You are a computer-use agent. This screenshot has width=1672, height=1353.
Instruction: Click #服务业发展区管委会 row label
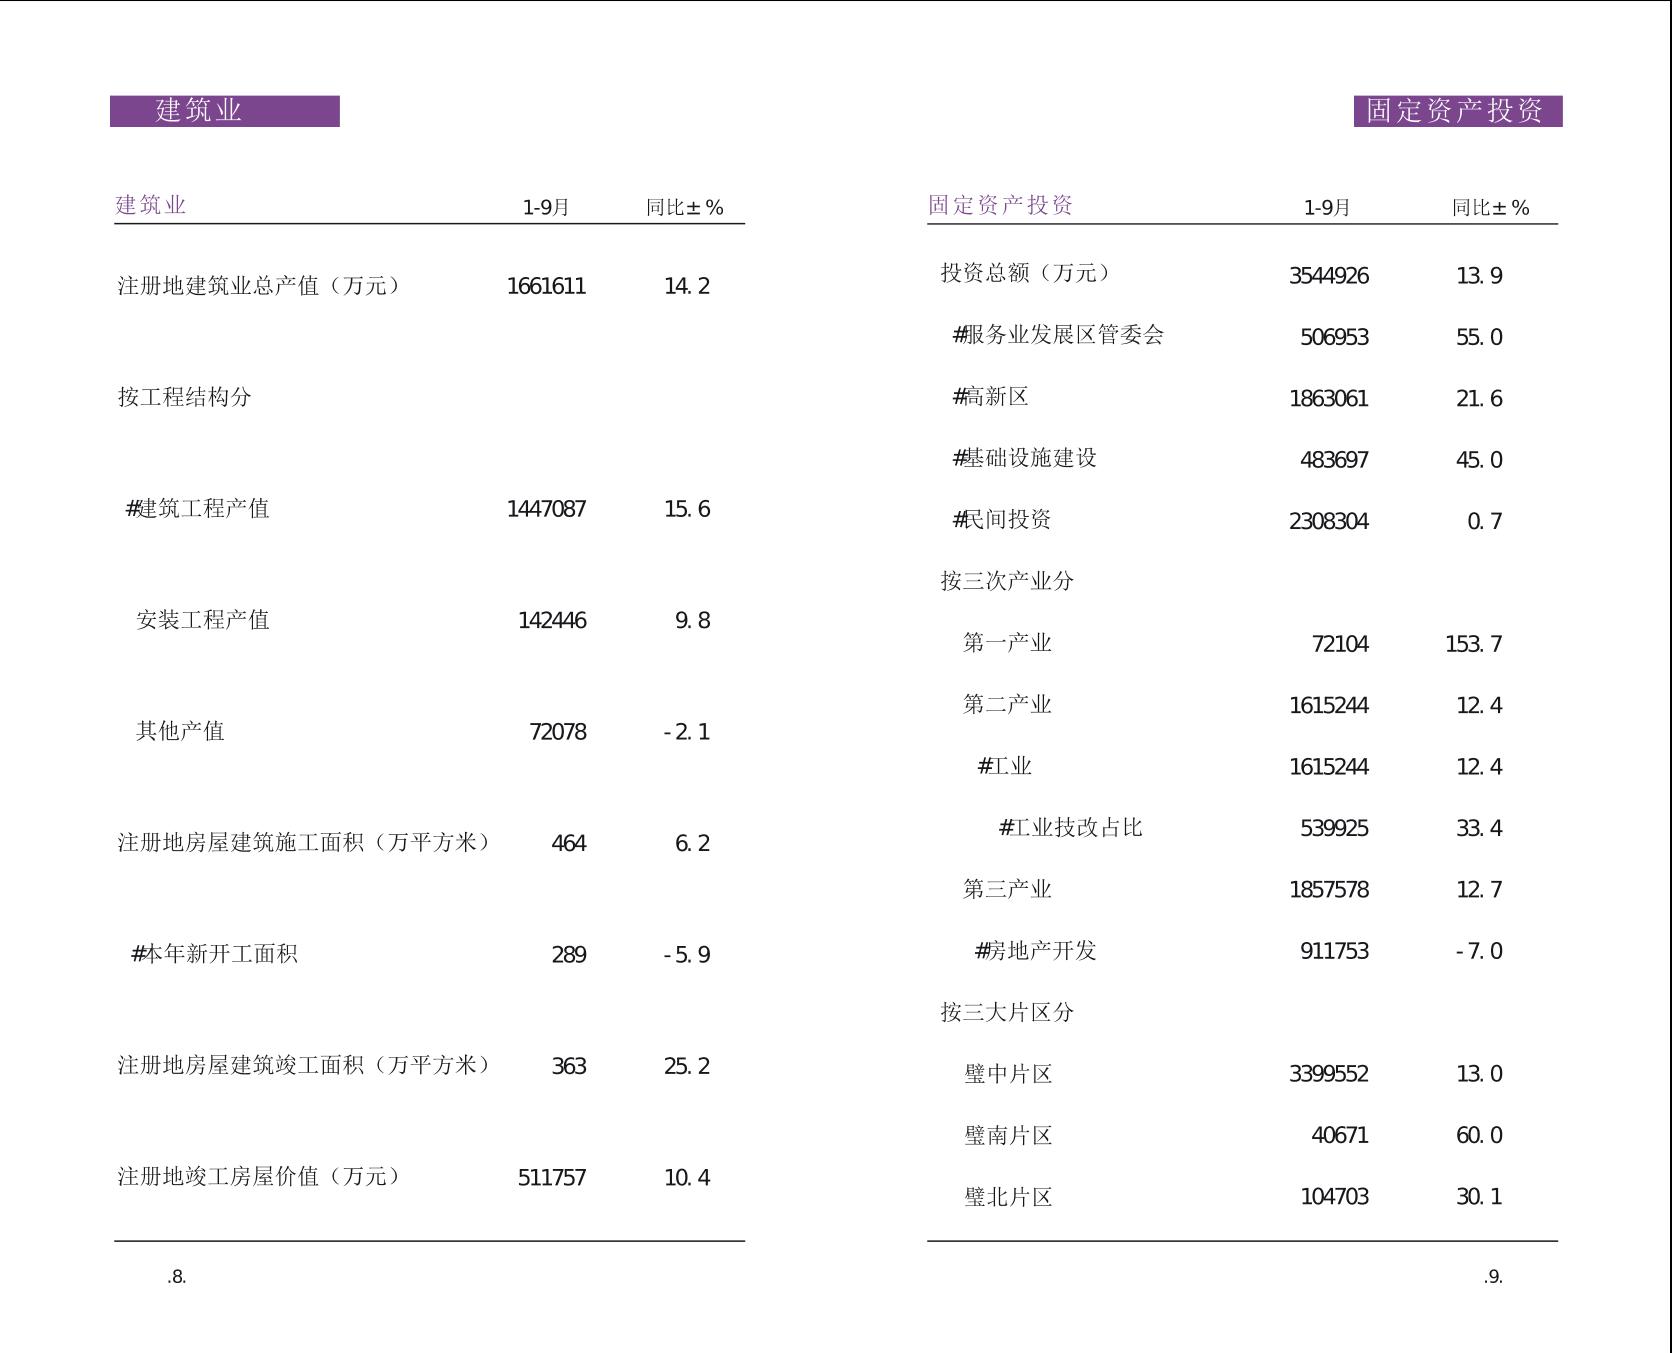1058,335
